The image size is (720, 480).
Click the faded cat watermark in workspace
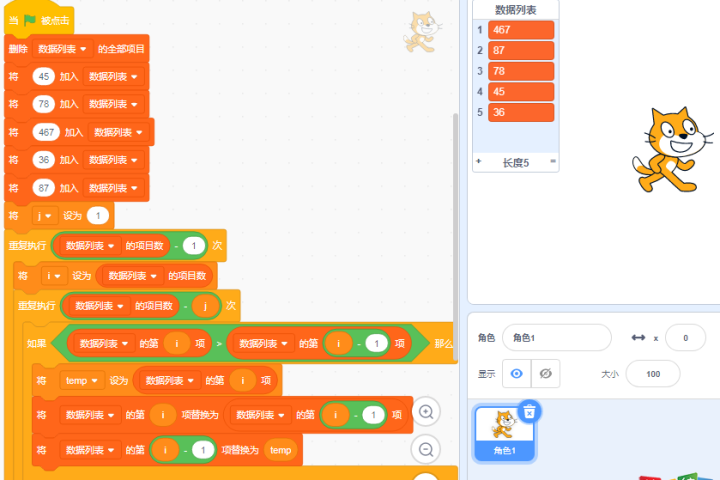[x=423, y=32]
